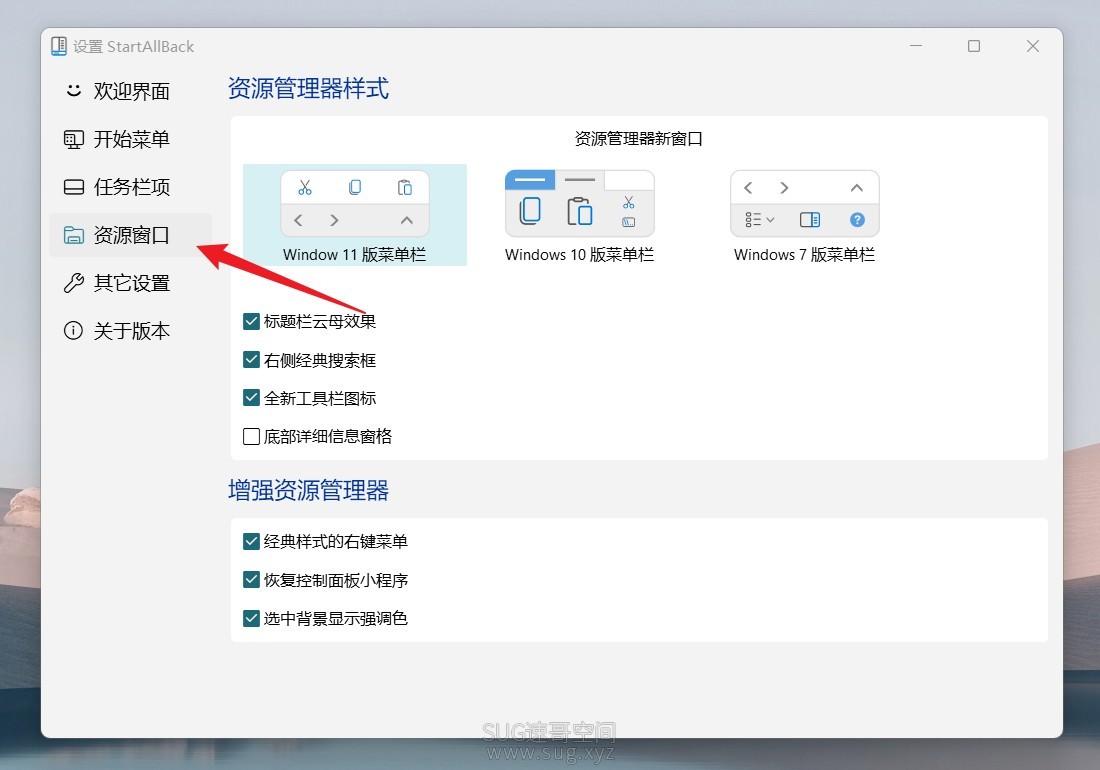
Task: Maximize the StartAllBack settings window
Action: 974,46
